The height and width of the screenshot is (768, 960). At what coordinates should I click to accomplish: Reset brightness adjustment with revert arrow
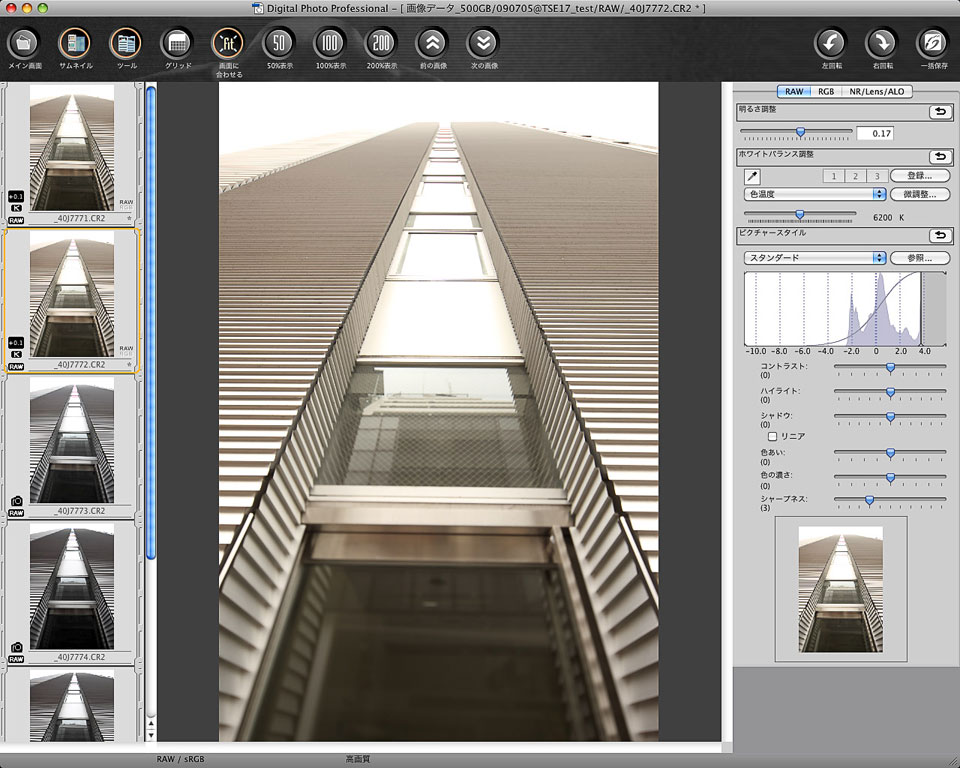tap(939, 112)
